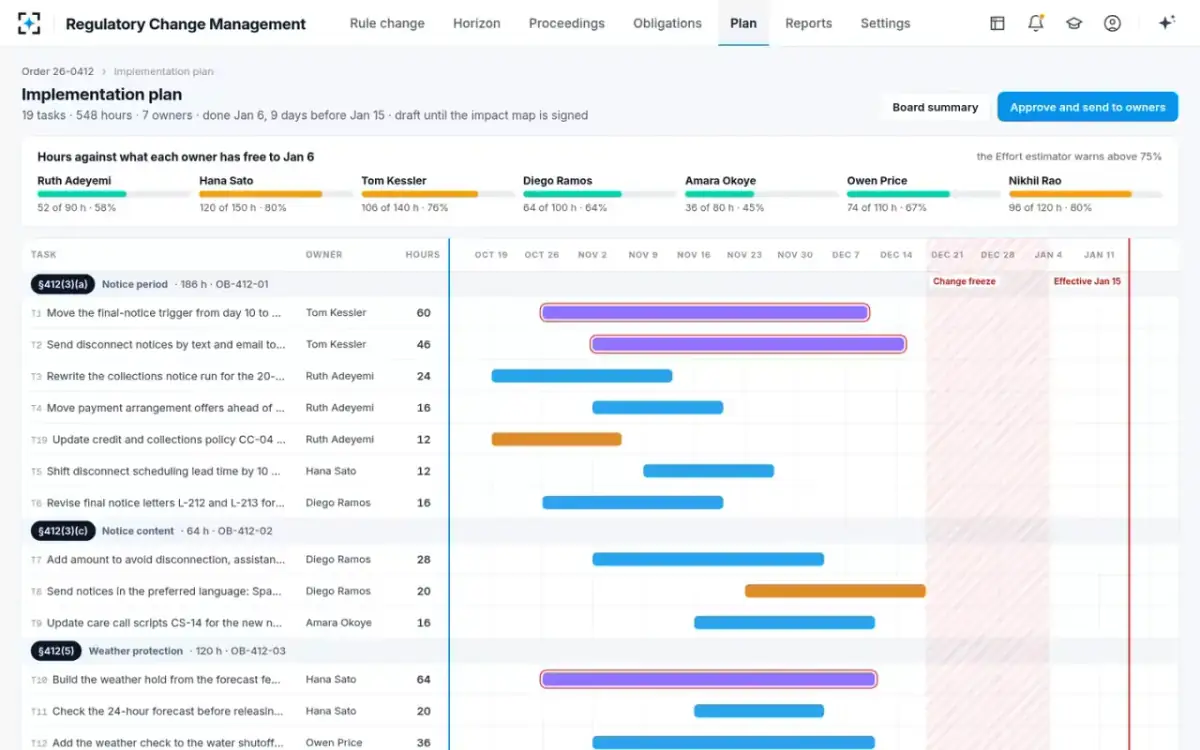Click the blue Gantt bar for task T6
1200x750 pixels.
pyautogui.click(x=633, y=503)
